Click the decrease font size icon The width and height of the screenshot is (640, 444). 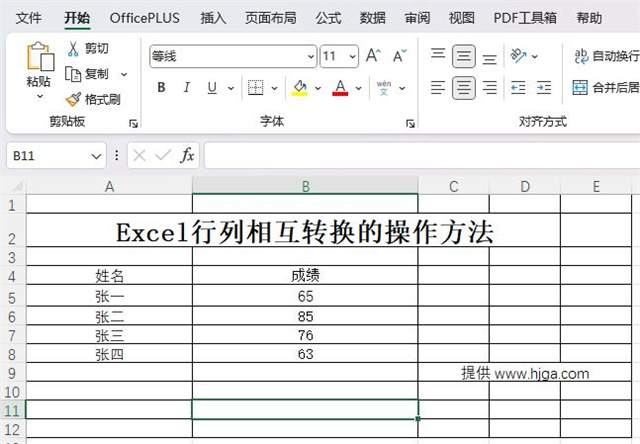(x=399, y=56)
